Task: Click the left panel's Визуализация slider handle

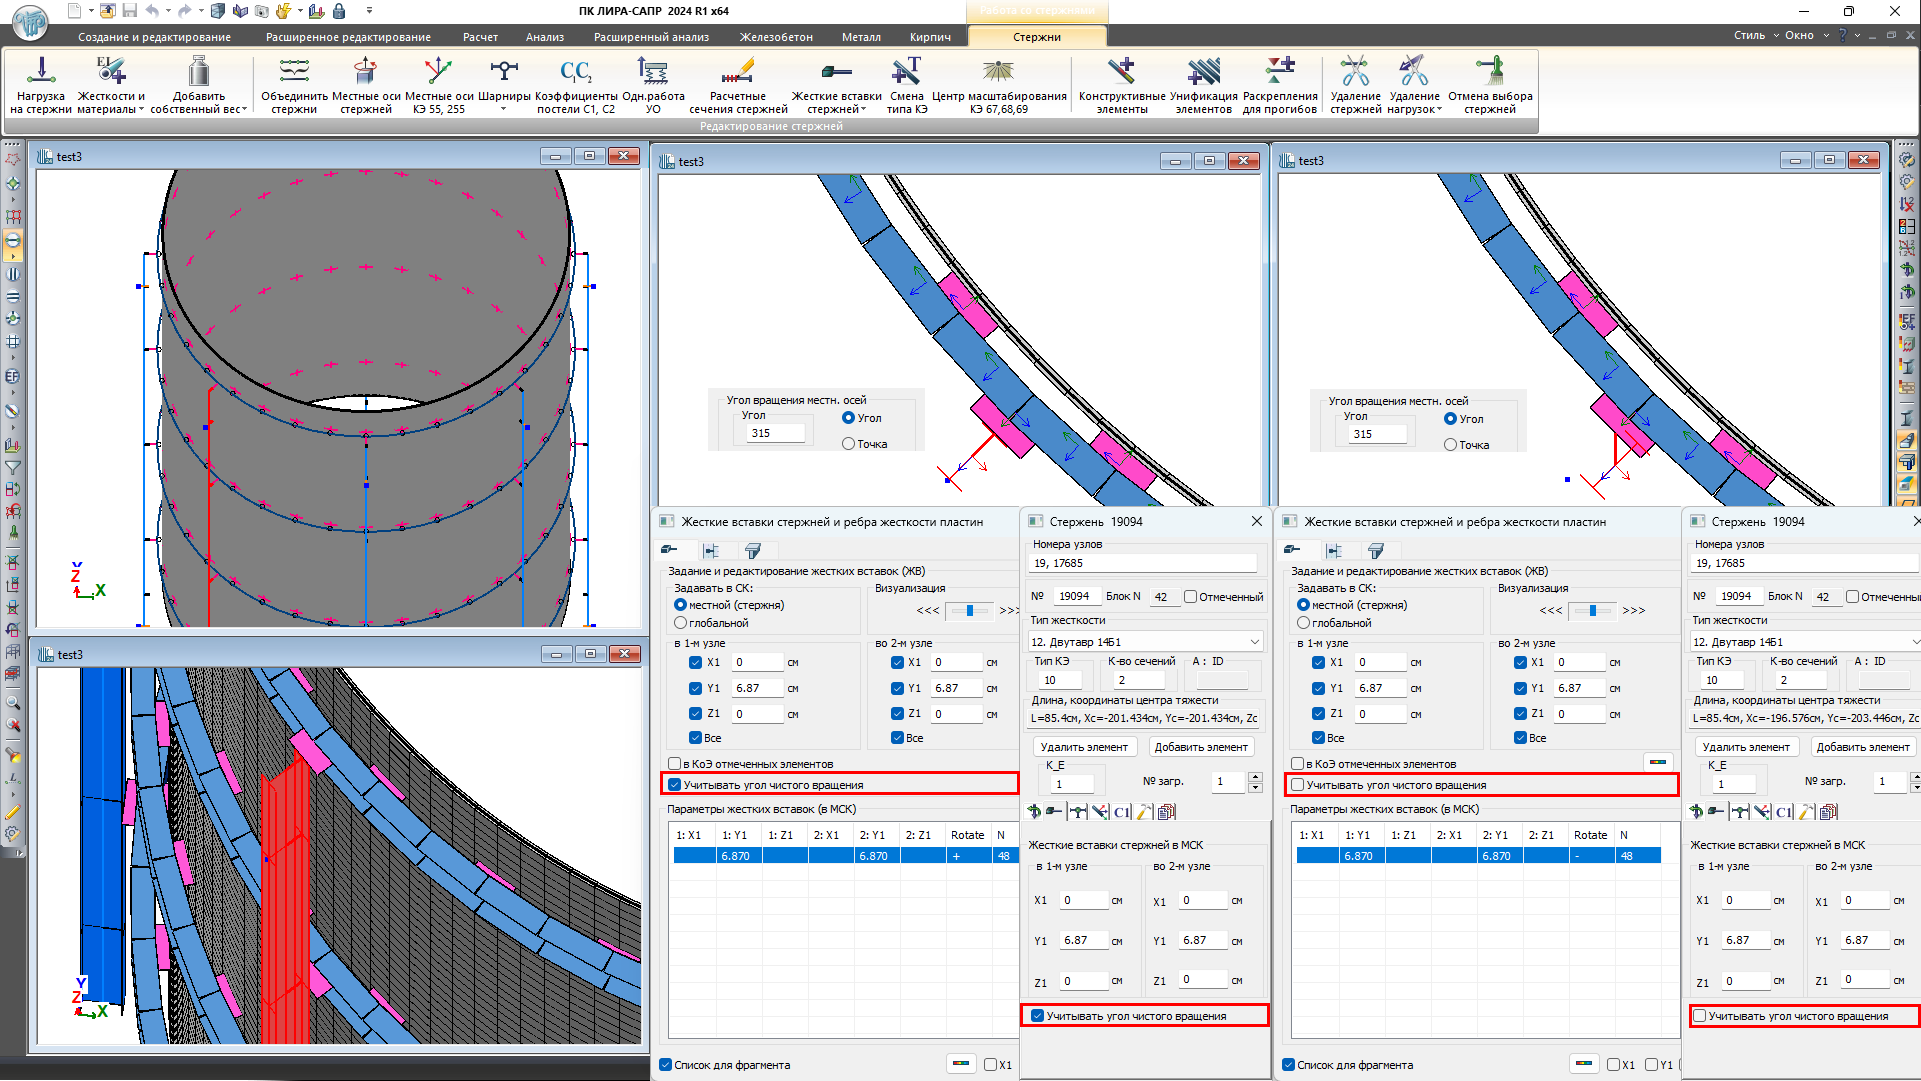Action: [x=969, y=610]
